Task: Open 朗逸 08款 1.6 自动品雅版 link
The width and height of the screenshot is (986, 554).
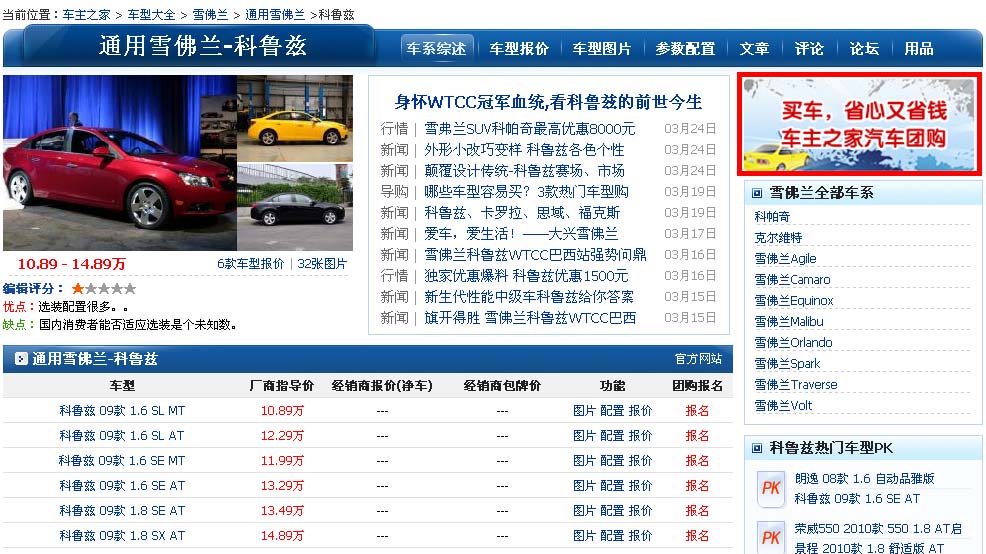Action: [x=865, y=479]
